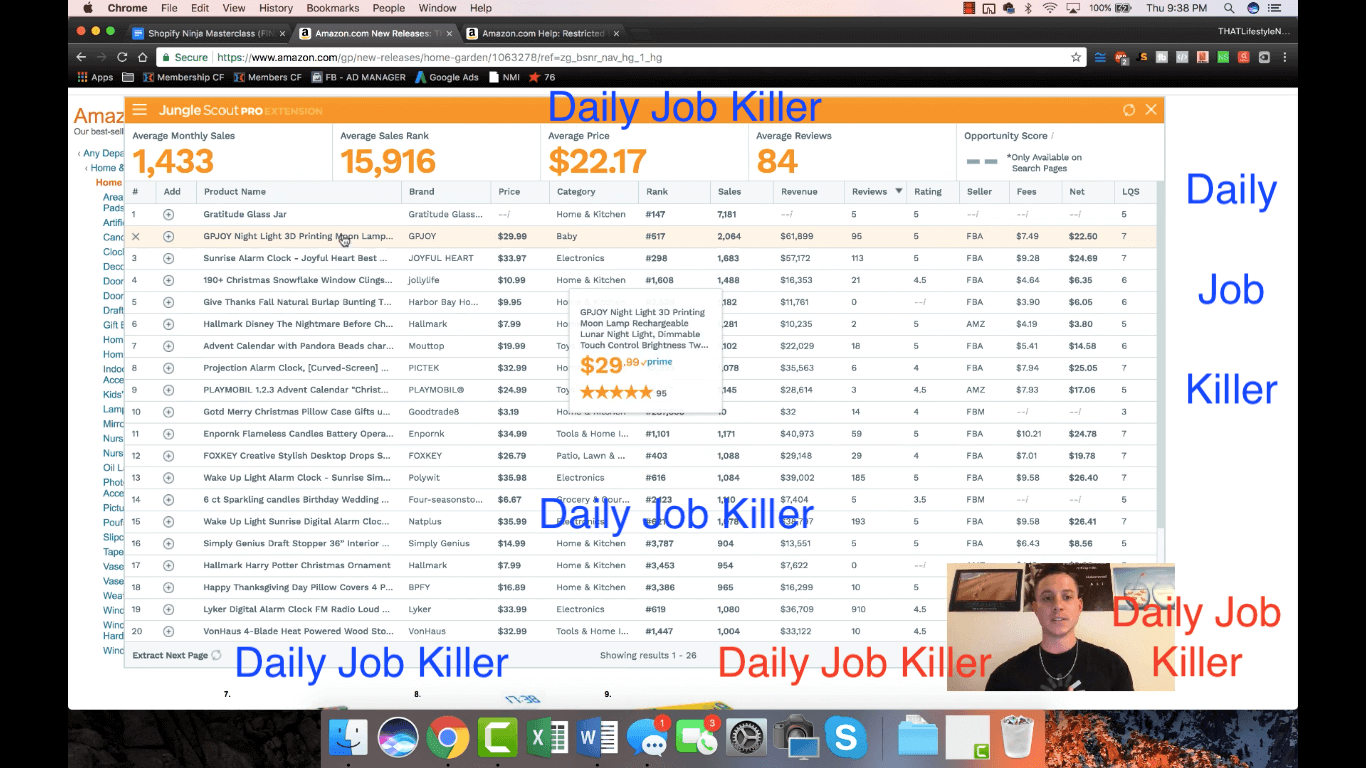Image resolution: width=1366 pixels, height=768 pixels.
Task: Click the Mouttop brand cell
Action: (426, 346)
